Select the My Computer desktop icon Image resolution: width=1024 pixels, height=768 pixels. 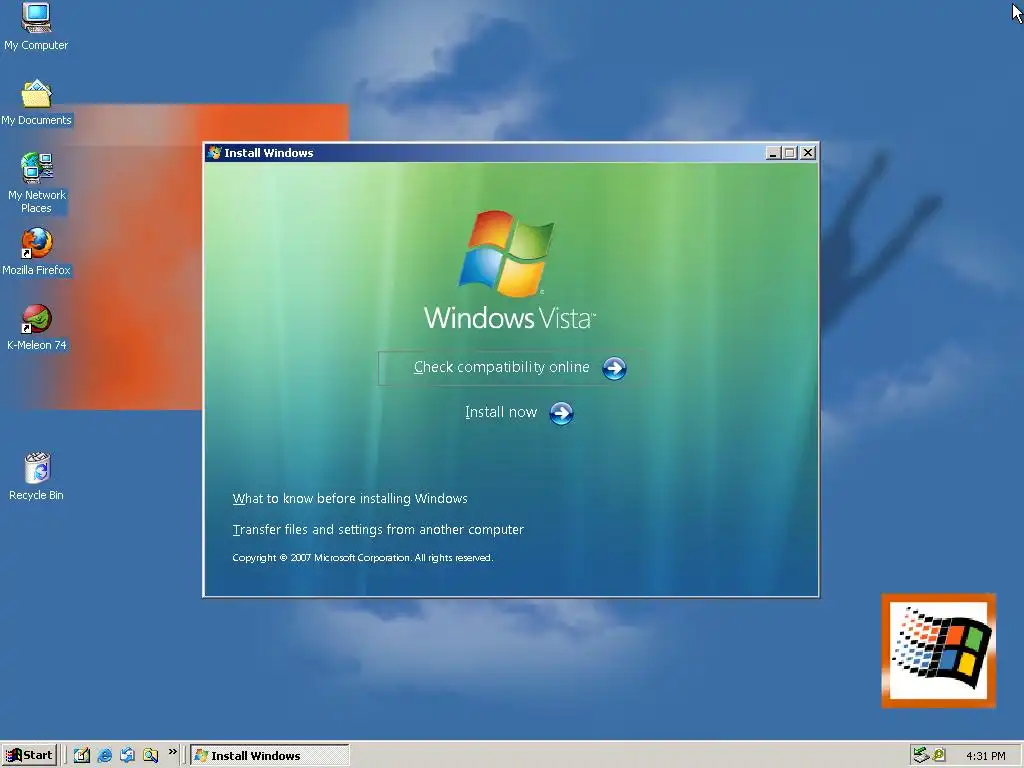point(36,26)
